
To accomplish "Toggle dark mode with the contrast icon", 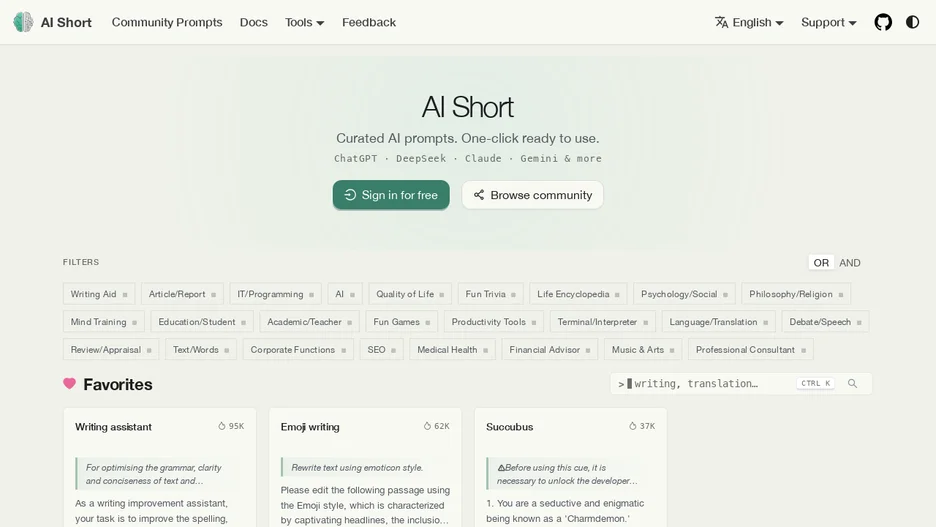I will click(x=912, y=22).
